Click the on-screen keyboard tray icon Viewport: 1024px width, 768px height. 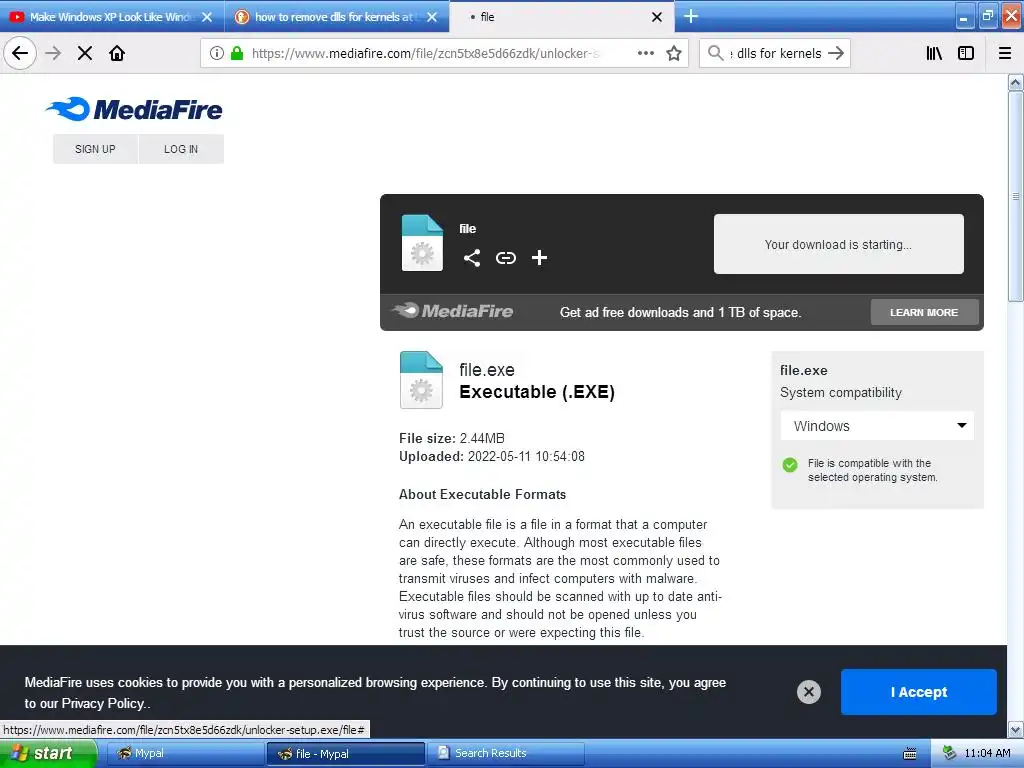[910, 754]
